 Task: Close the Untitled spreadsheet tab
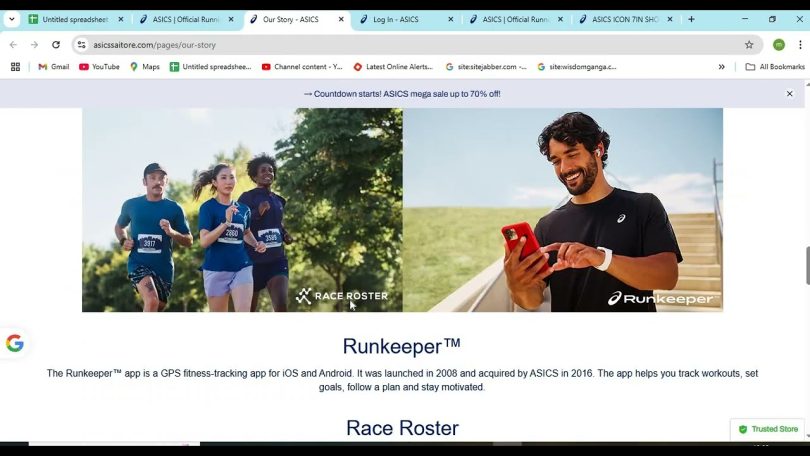(x=121, y=19)
